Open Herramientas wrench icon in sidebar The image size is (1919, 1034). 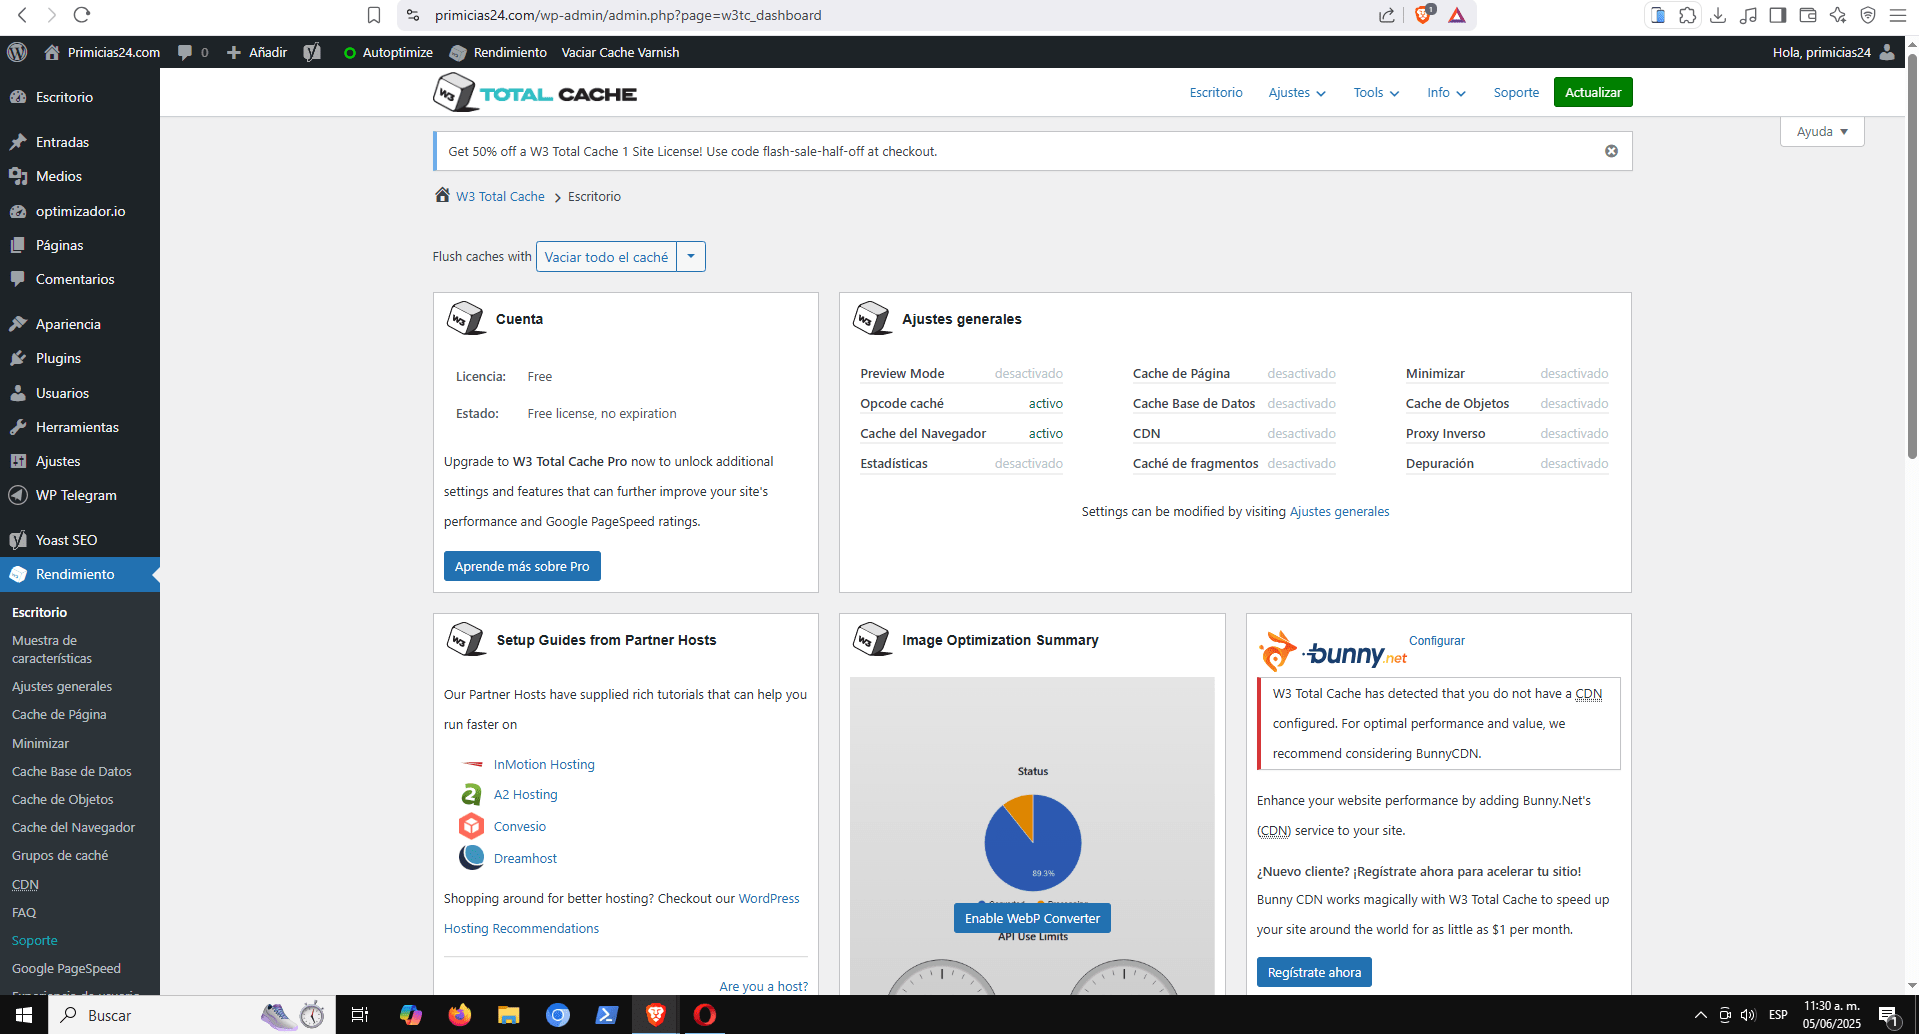(x=18, y=427)
